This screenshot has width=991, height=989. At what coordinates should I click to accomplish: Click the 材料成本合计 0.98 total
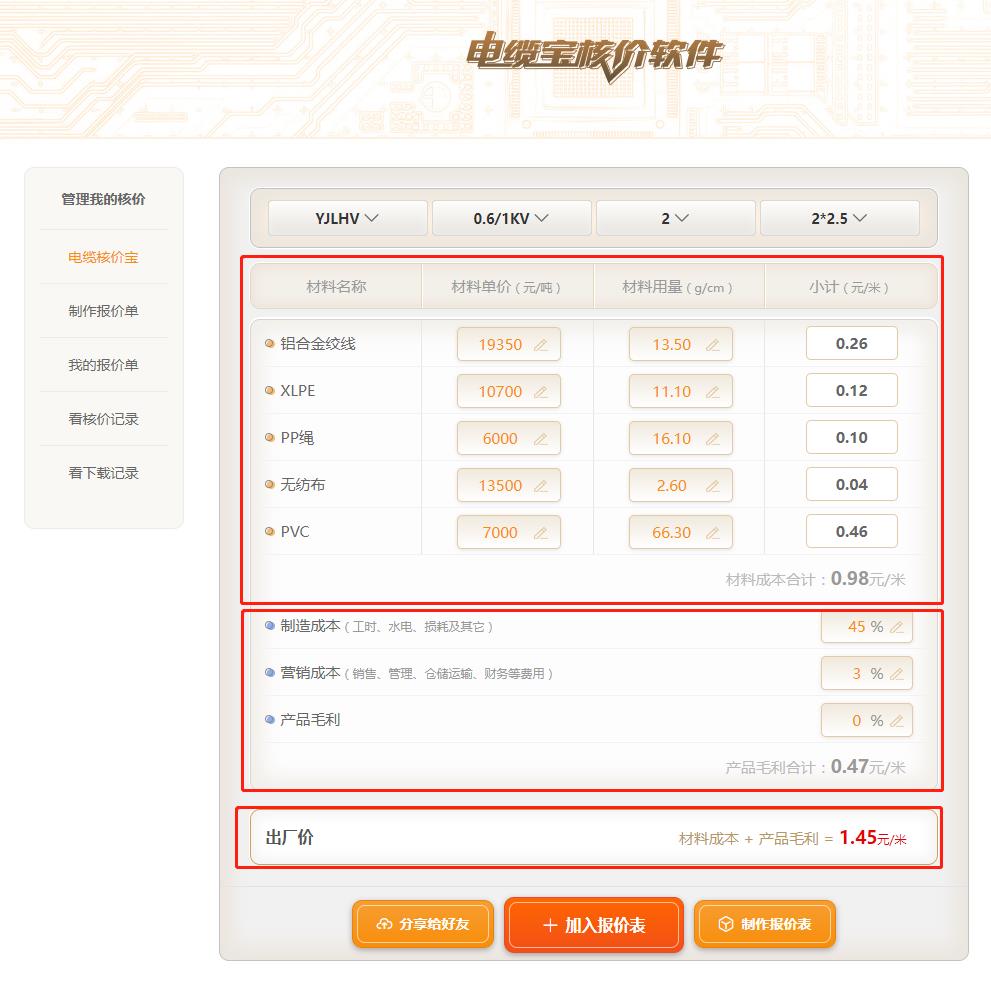815,579
